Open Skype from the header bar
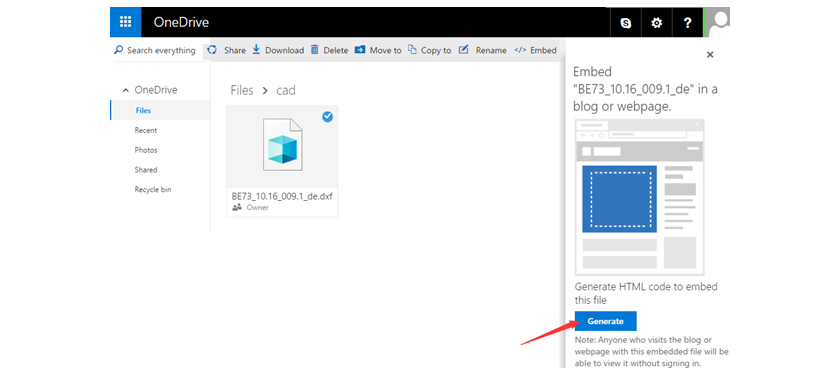This screenshot has width=840, height=374. (625, 23)
